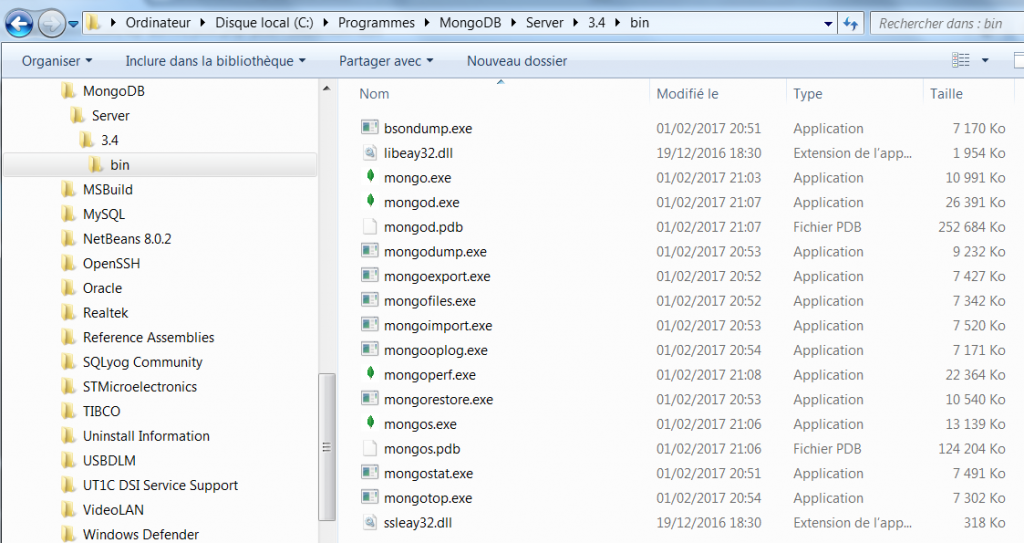Screen dimensions: 1024x543
Task: Select the mongorestore.exe file icon
Action: pyautogui.click(x=370, y=399)
